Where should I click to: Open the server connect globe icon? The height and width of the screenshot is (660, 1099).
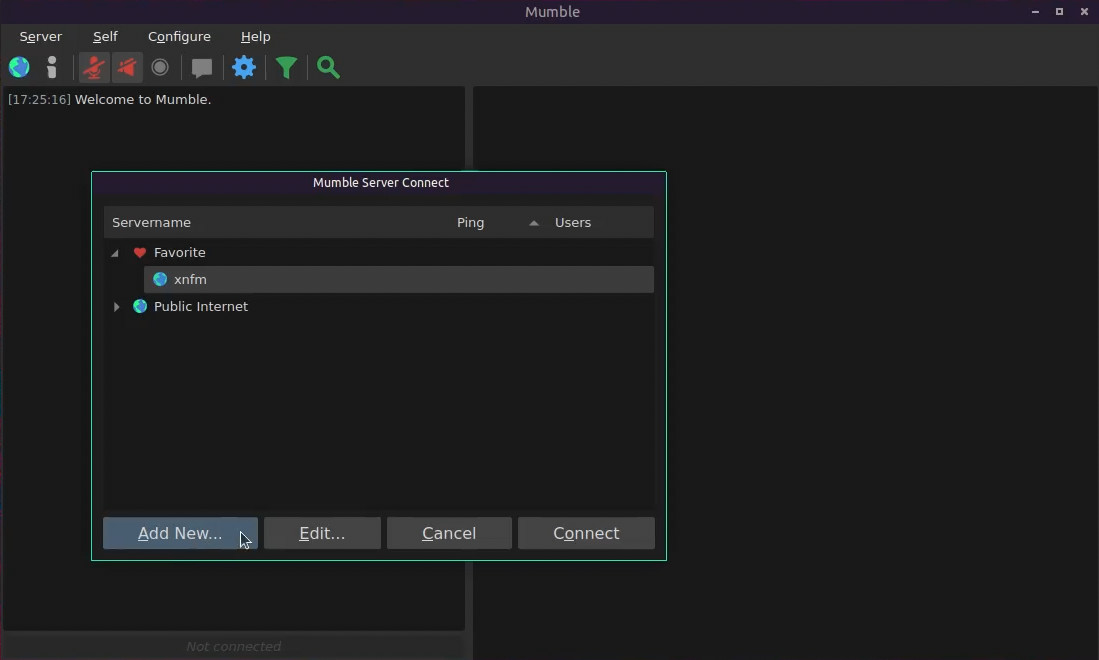coord(19,67)
